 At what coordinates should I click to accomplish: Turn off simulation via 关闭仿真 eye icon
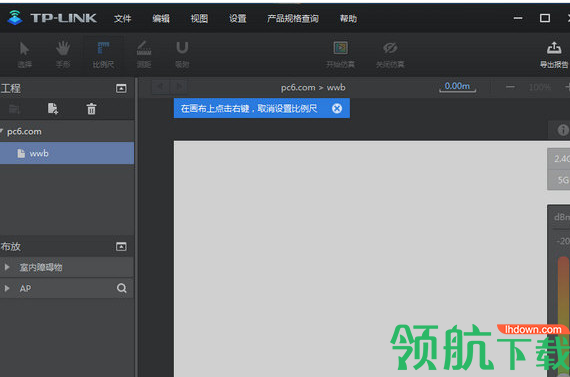(390, 55)
